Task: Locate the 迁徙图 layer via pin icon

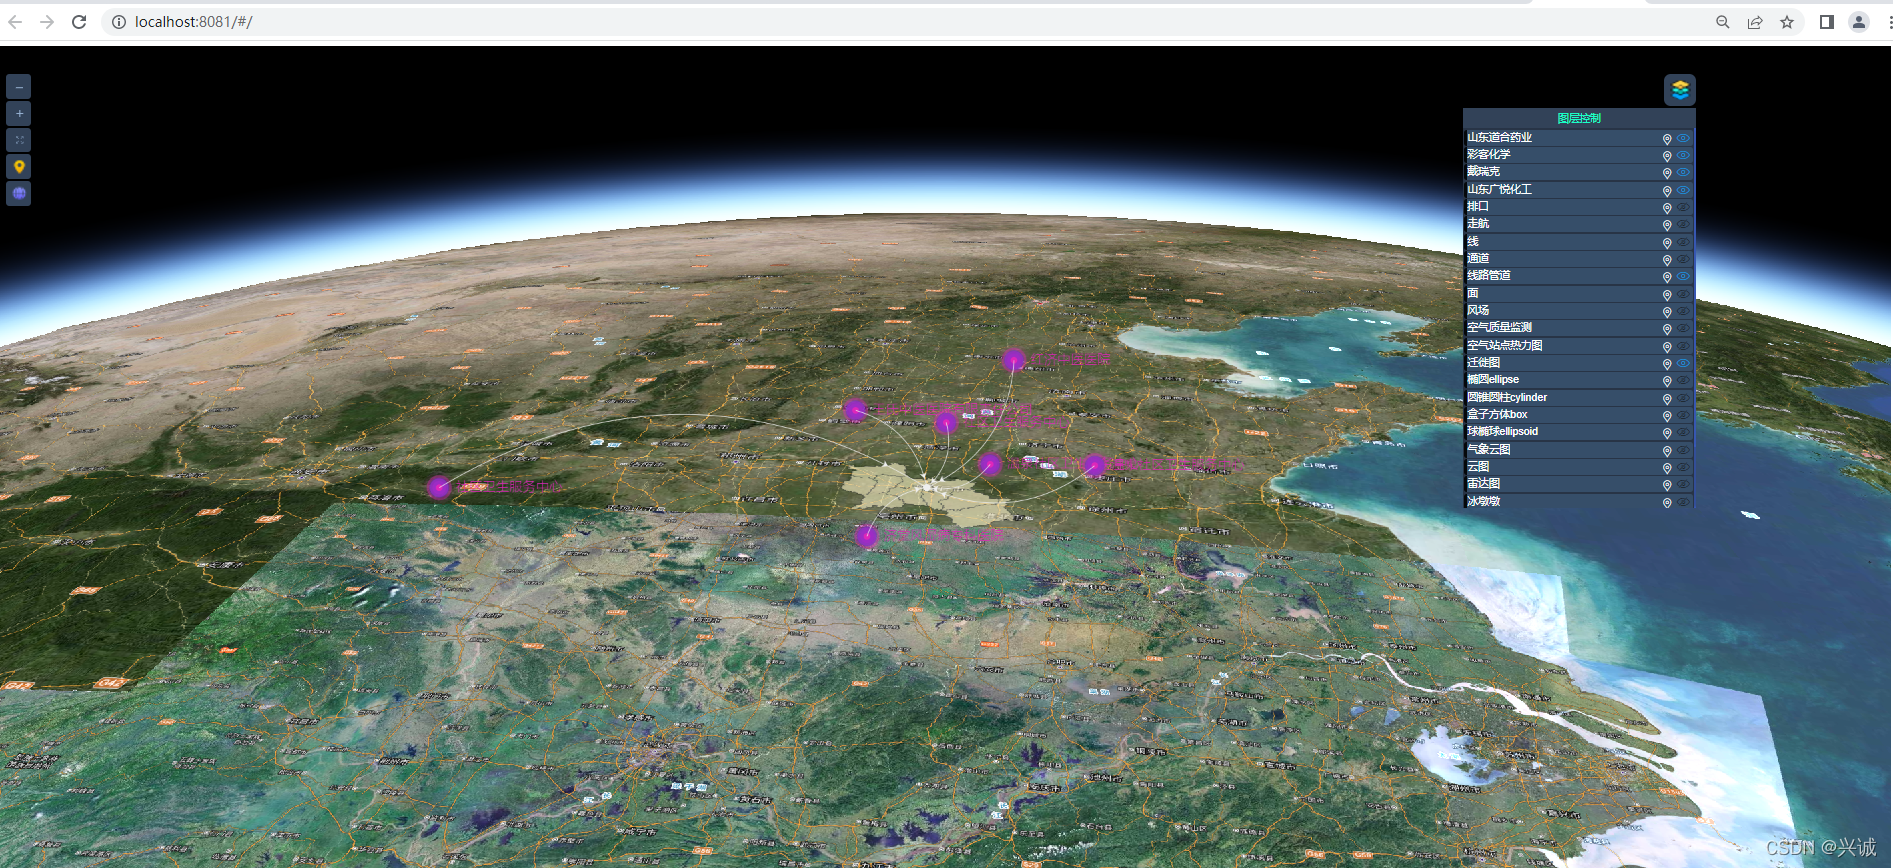Action: [1667, 364]
